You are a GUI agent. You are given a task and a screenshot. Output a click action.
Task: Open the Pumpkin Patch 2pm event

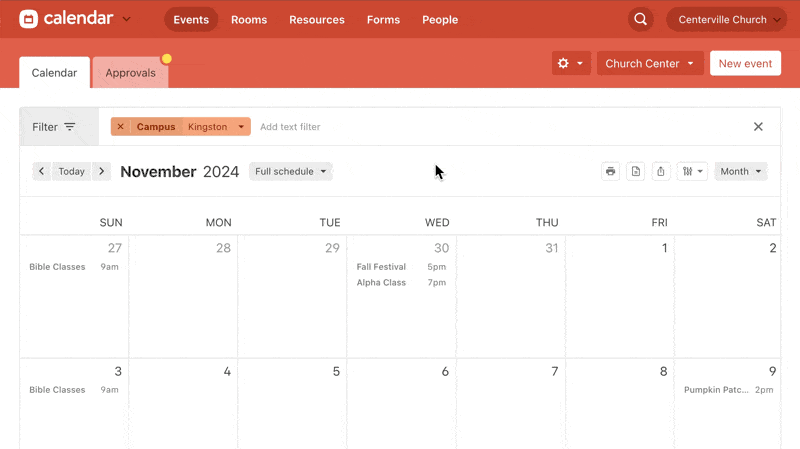click(x=729, y=390)
